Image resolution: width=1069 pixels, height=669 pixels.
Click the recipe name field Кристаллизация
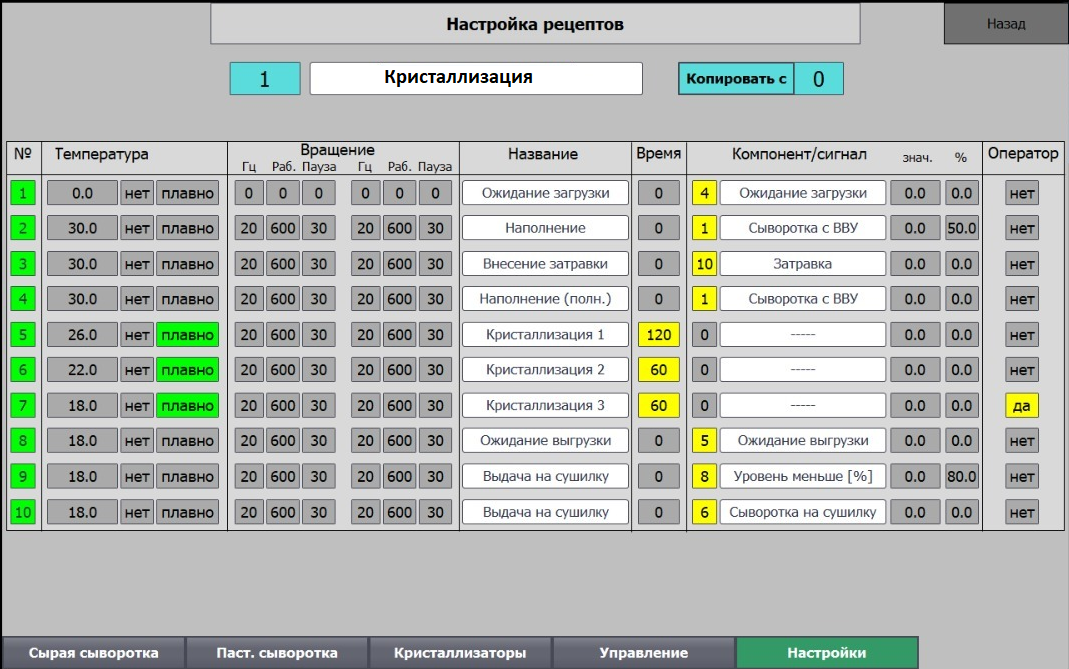(475, 78)
